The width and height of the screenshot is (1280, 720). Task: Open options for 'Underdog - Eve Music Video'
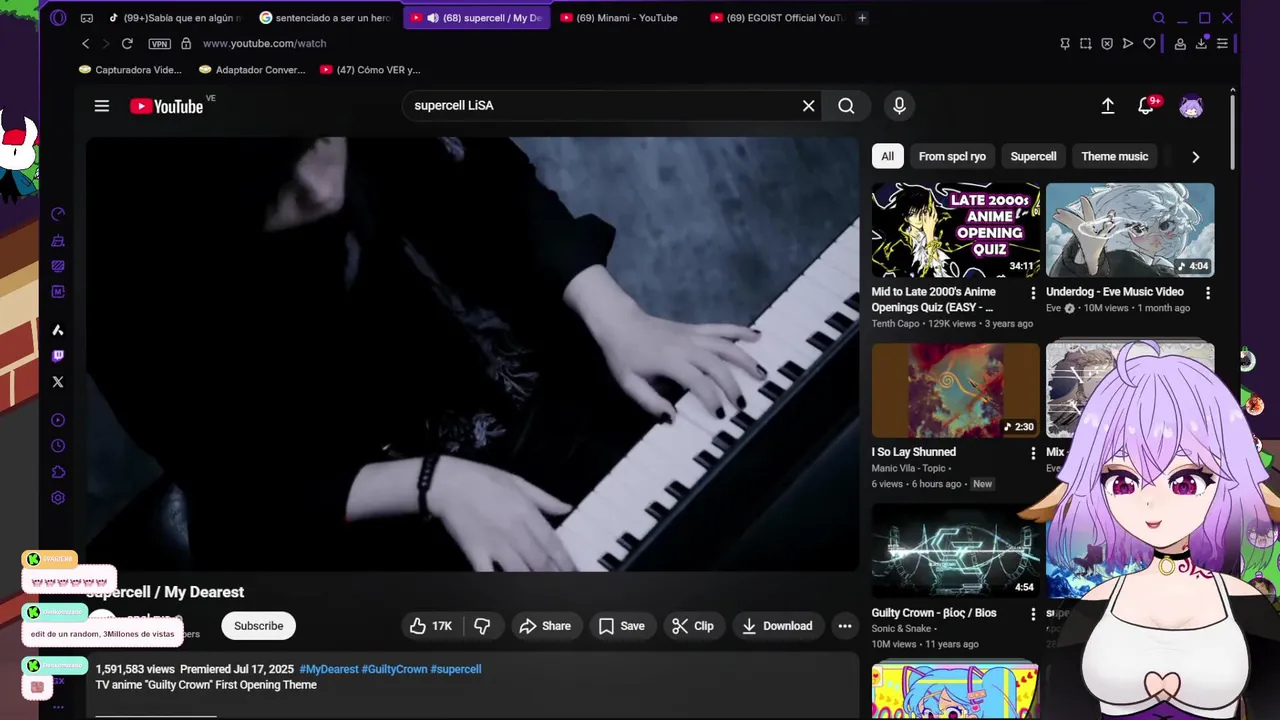point(1207,293)
